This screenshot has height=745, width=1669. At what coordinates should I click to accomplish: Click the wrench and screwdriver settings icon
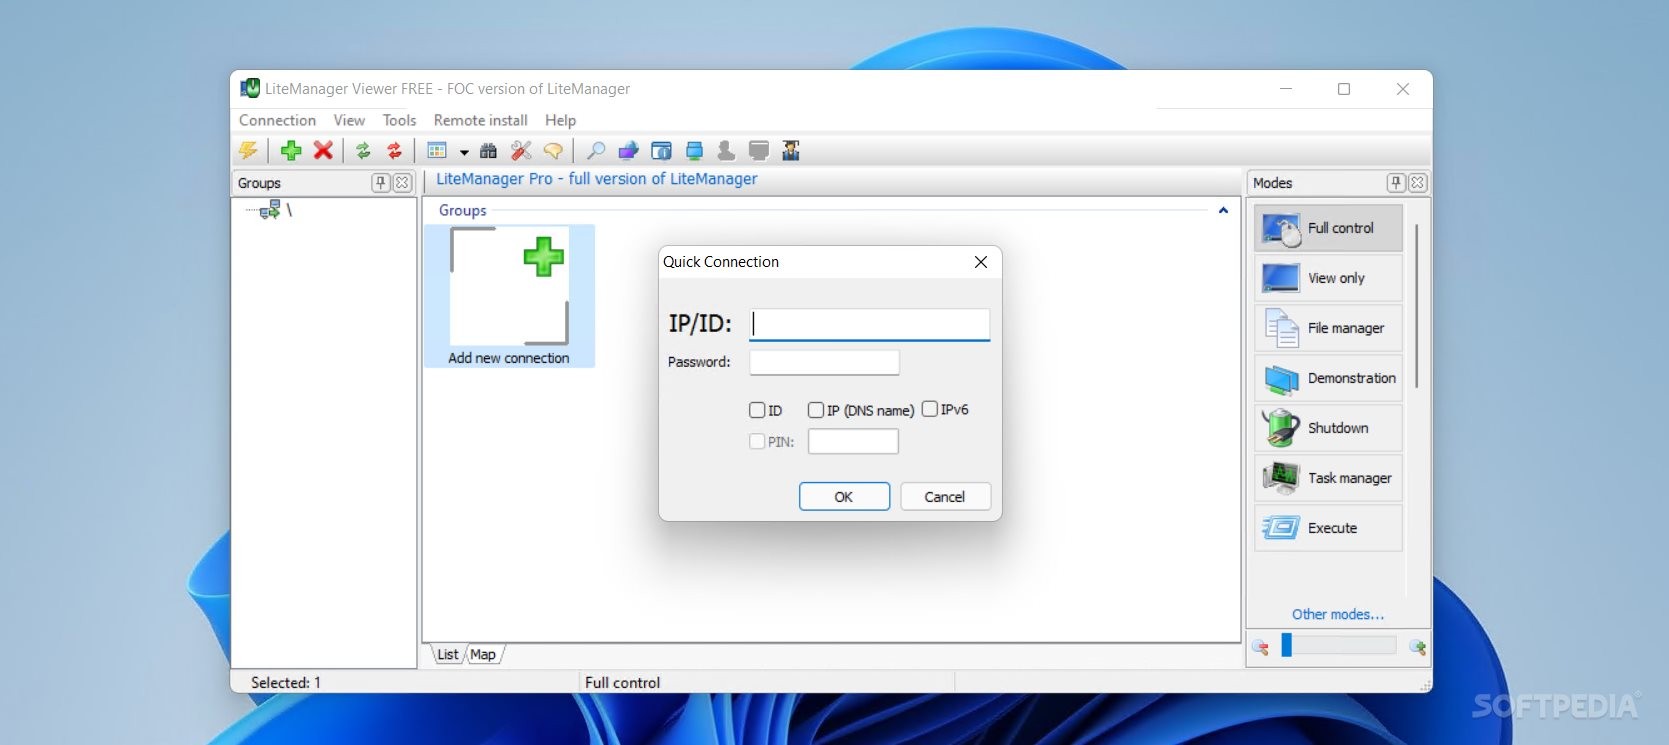521,151
